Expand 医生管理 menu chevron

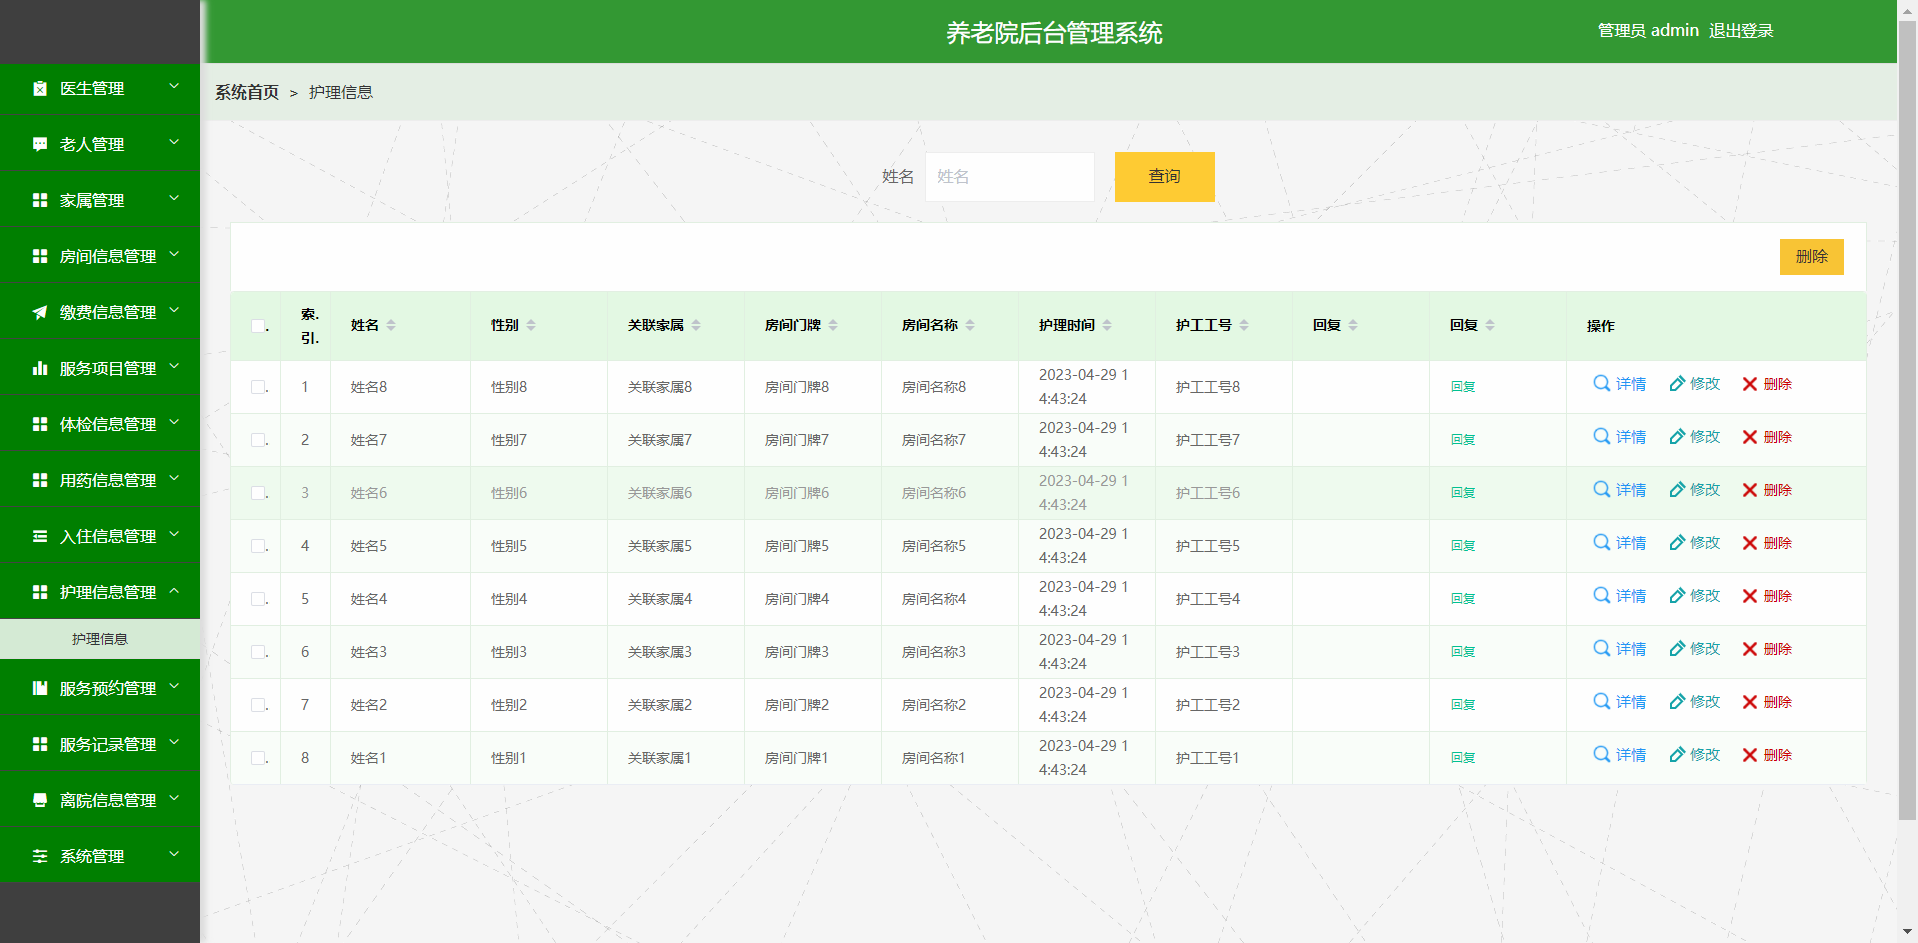click(x=174, y=87)
